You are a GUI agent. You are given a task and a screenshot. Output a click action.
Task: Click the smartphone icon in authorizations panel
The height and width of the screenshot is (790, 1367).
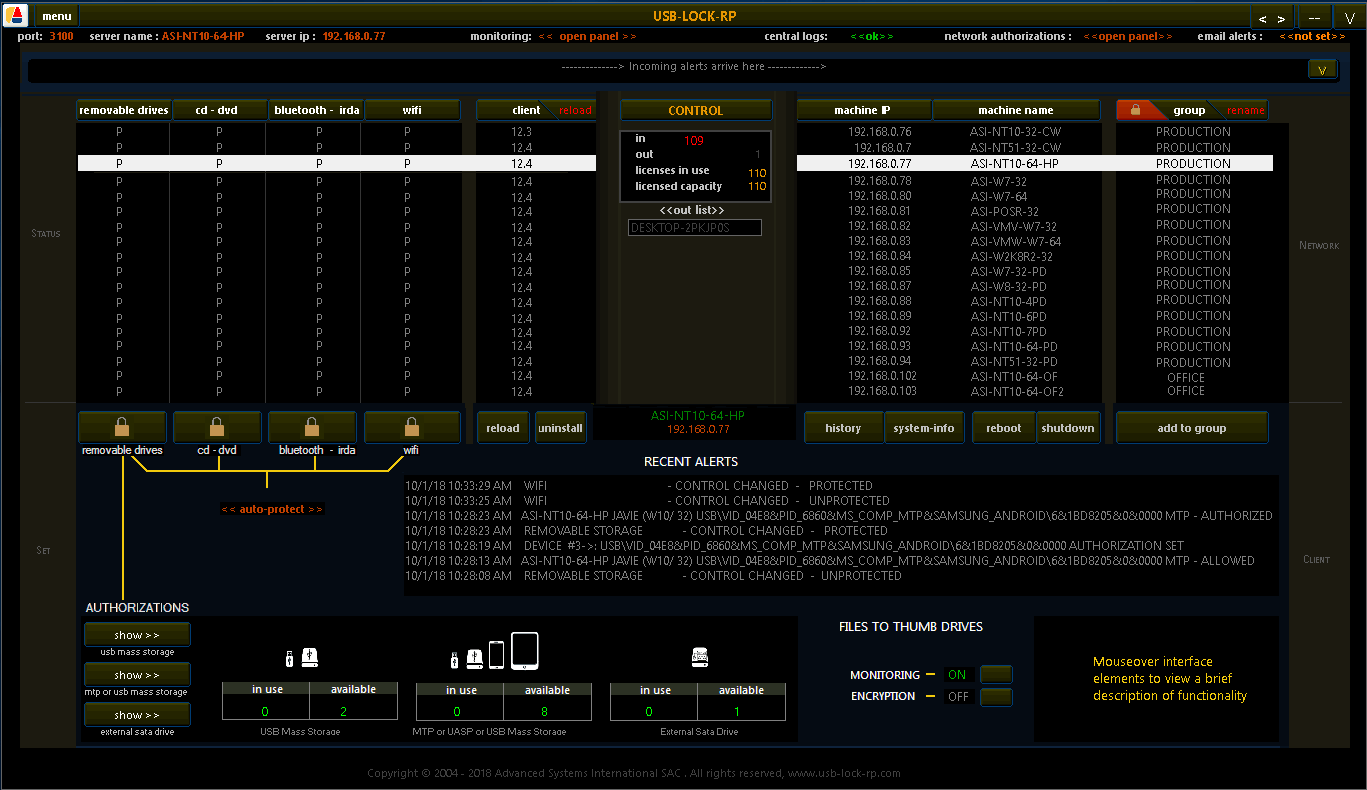496,655
